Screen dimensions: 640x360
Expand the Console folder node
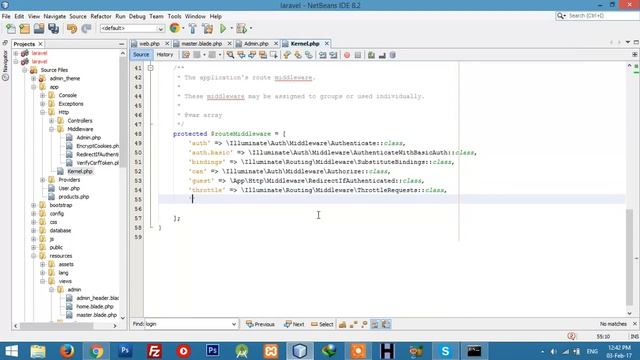pyautogui.click(x=43, y=95)
